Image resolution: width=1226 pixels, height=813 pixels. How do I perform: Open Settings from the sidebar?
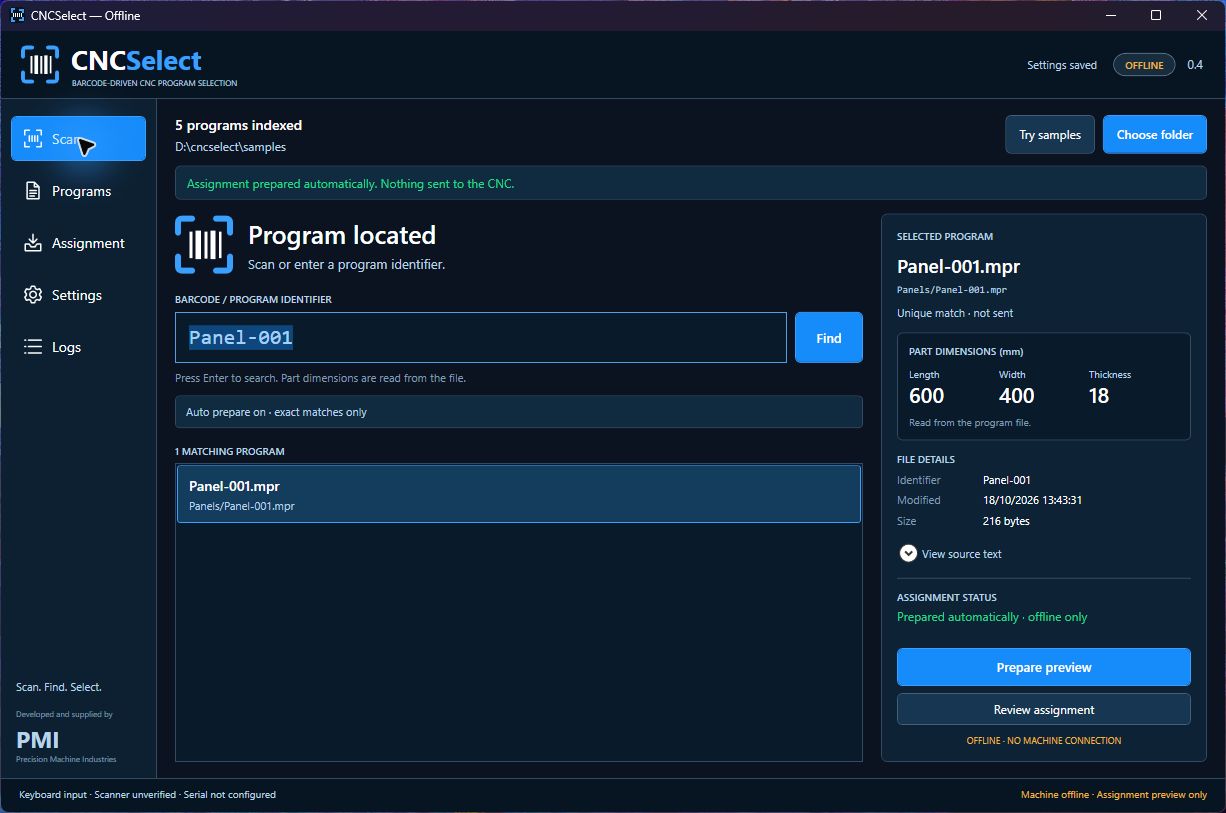pyautogui.click(x=78, y=295)
